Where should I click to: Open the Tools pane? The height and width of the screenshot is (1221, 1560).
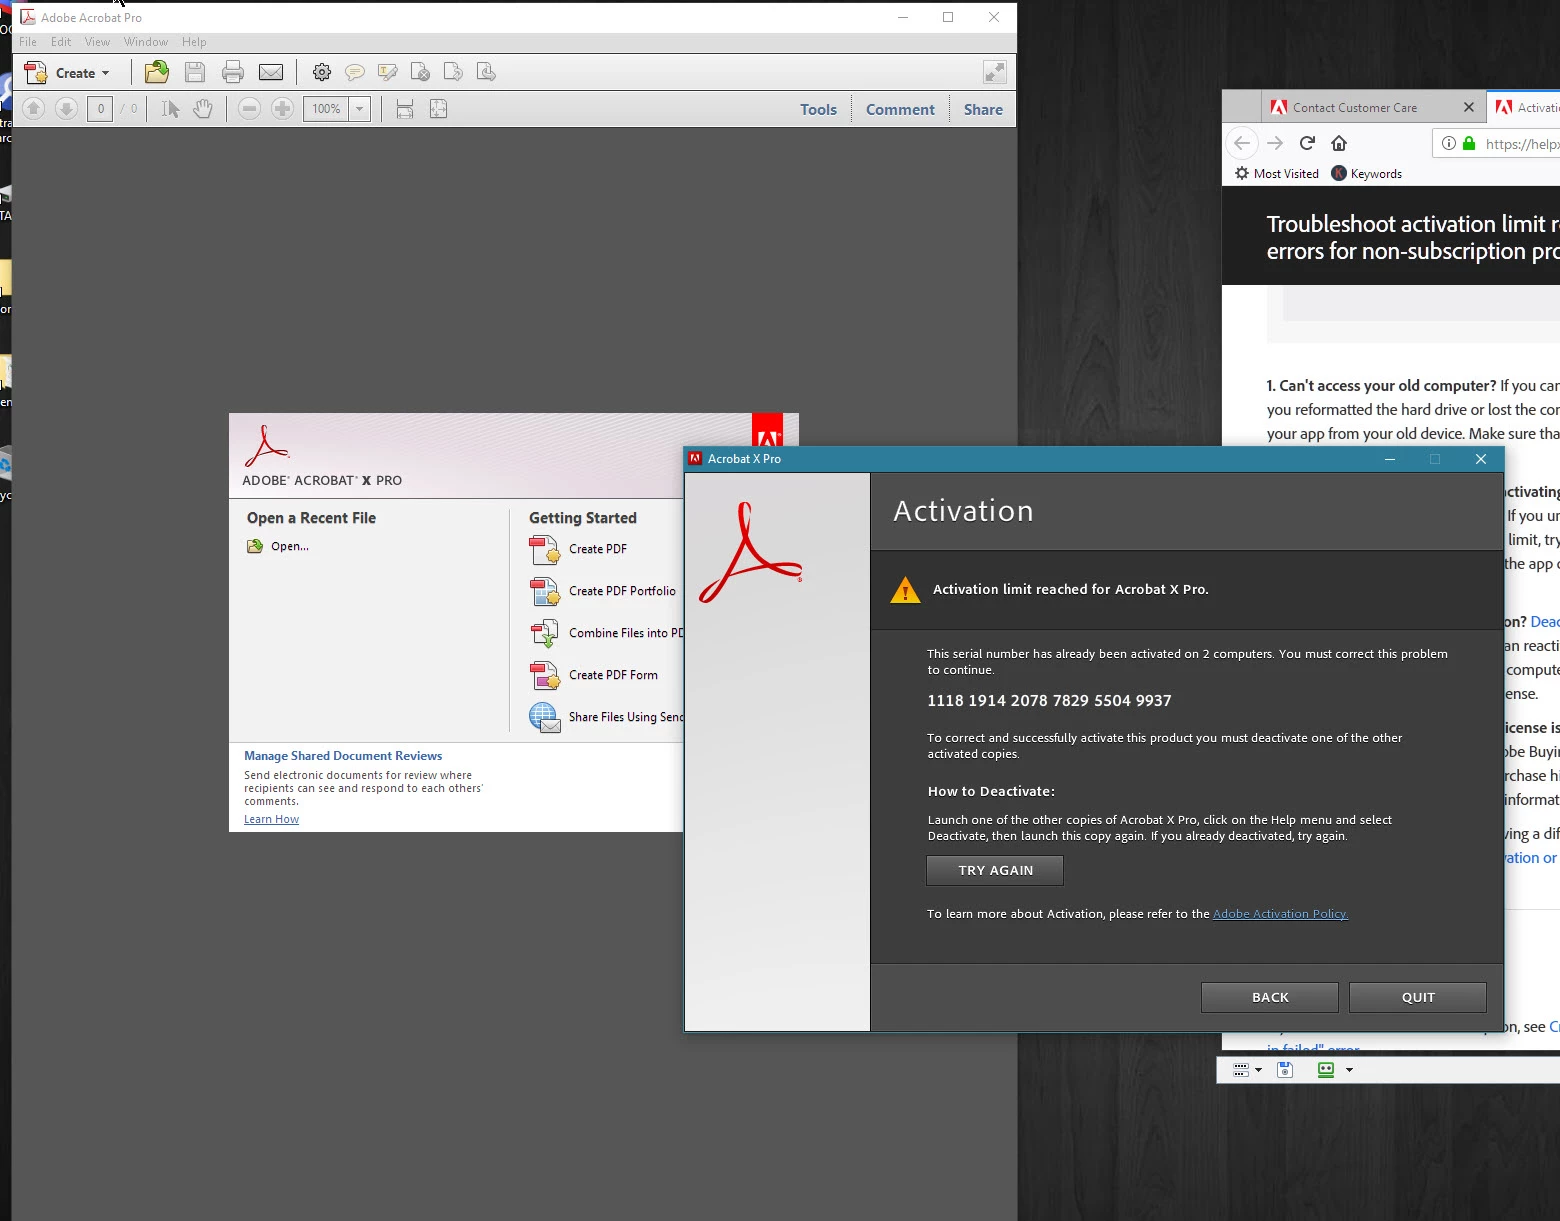(818, 110)
